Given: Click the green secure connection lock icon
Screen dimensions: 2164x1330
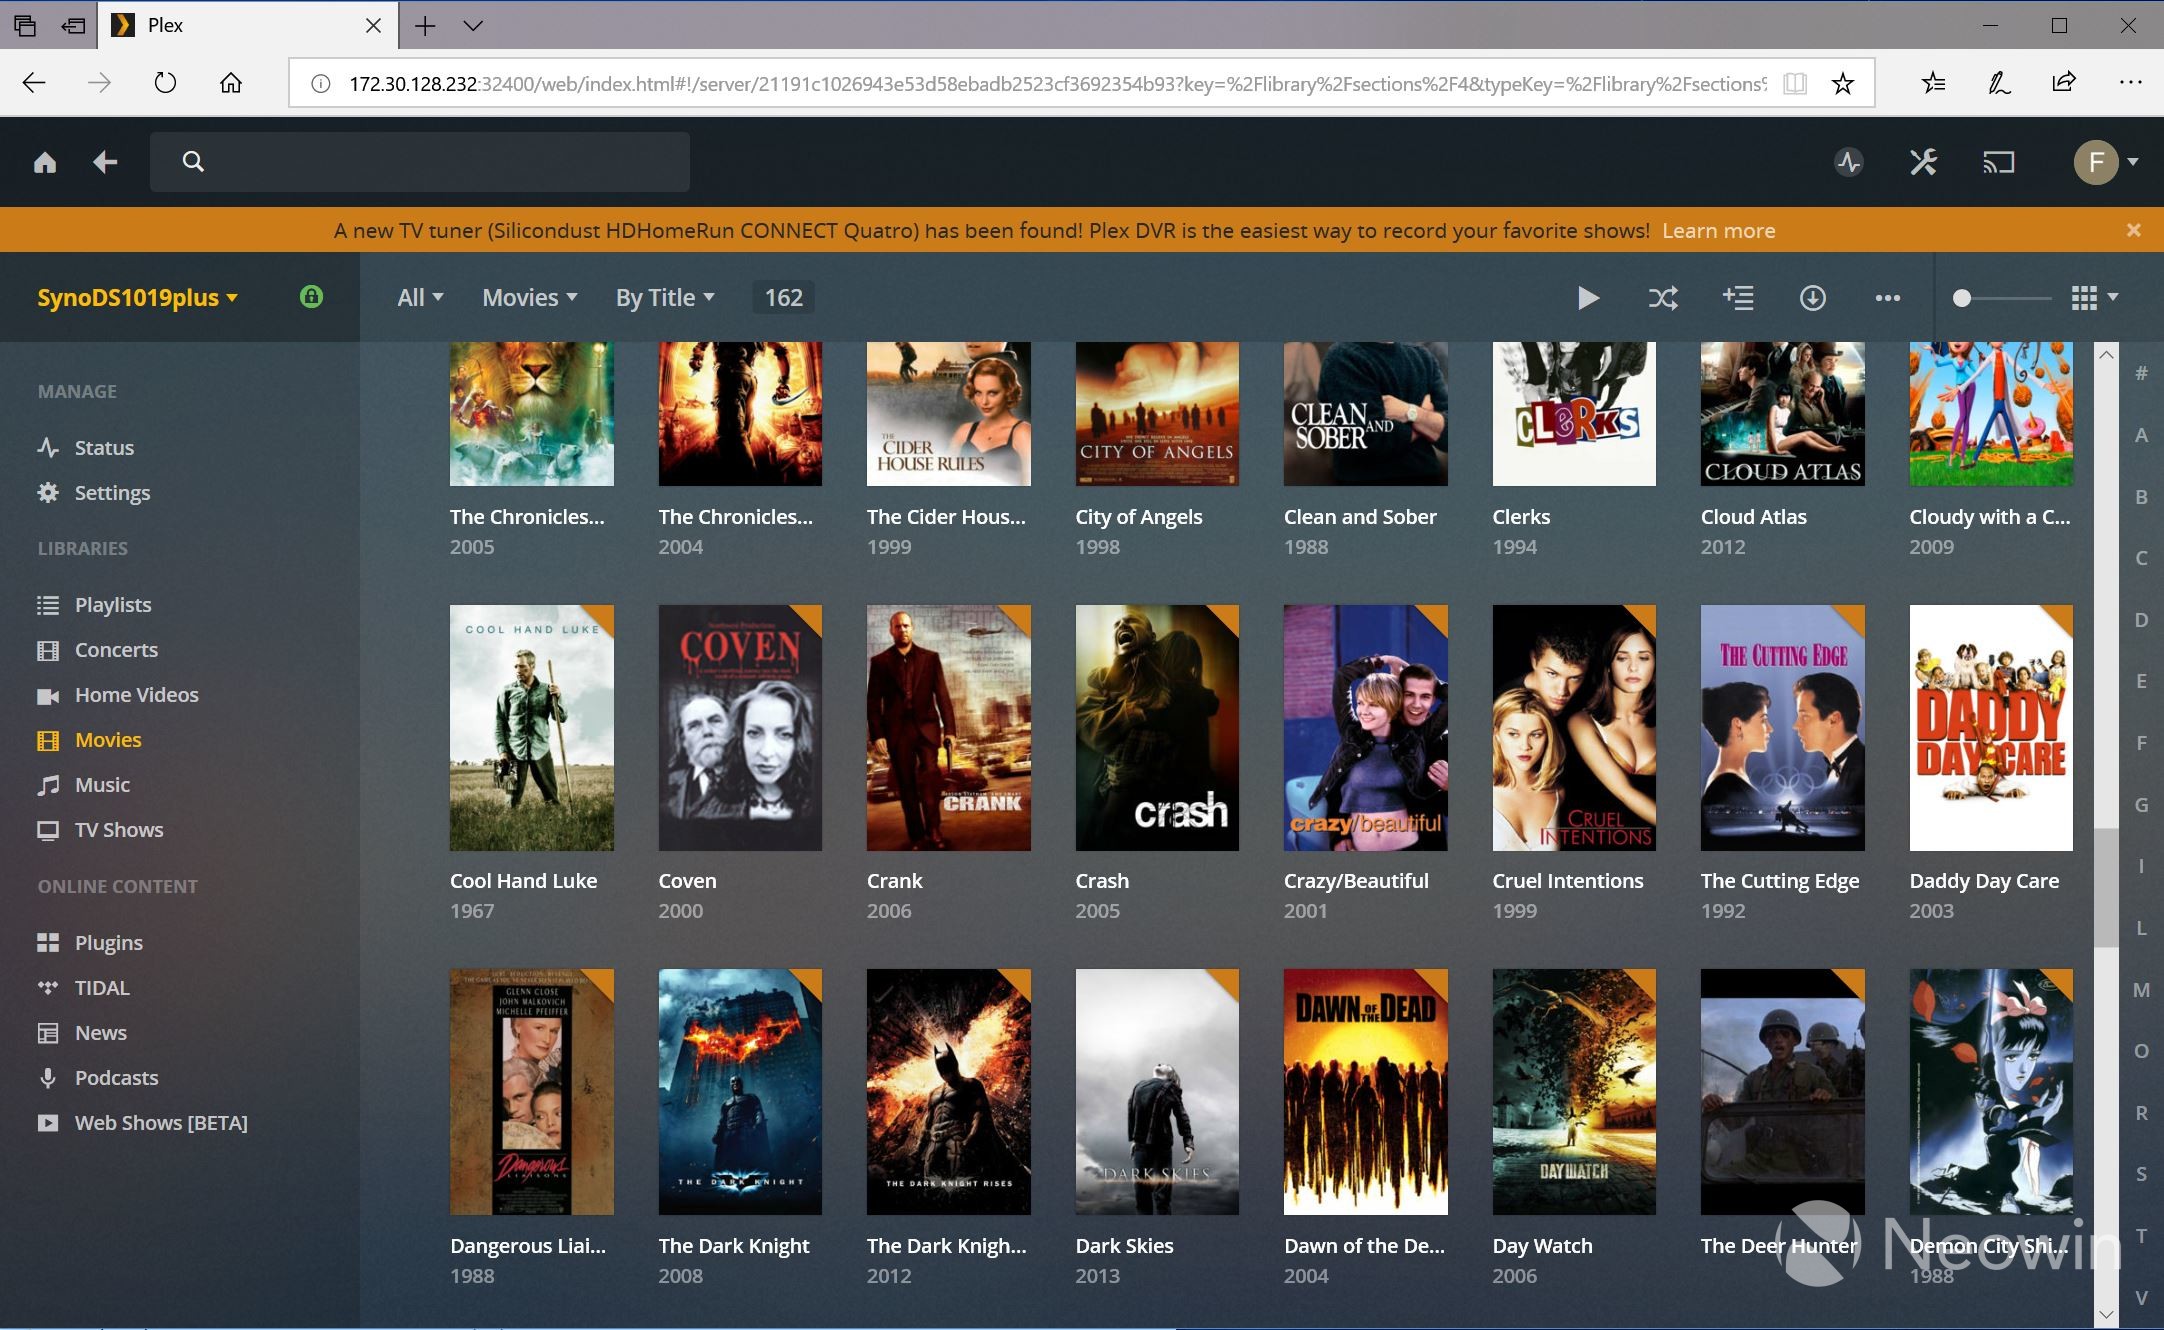Looking at the screenshot, I should 311,297.
